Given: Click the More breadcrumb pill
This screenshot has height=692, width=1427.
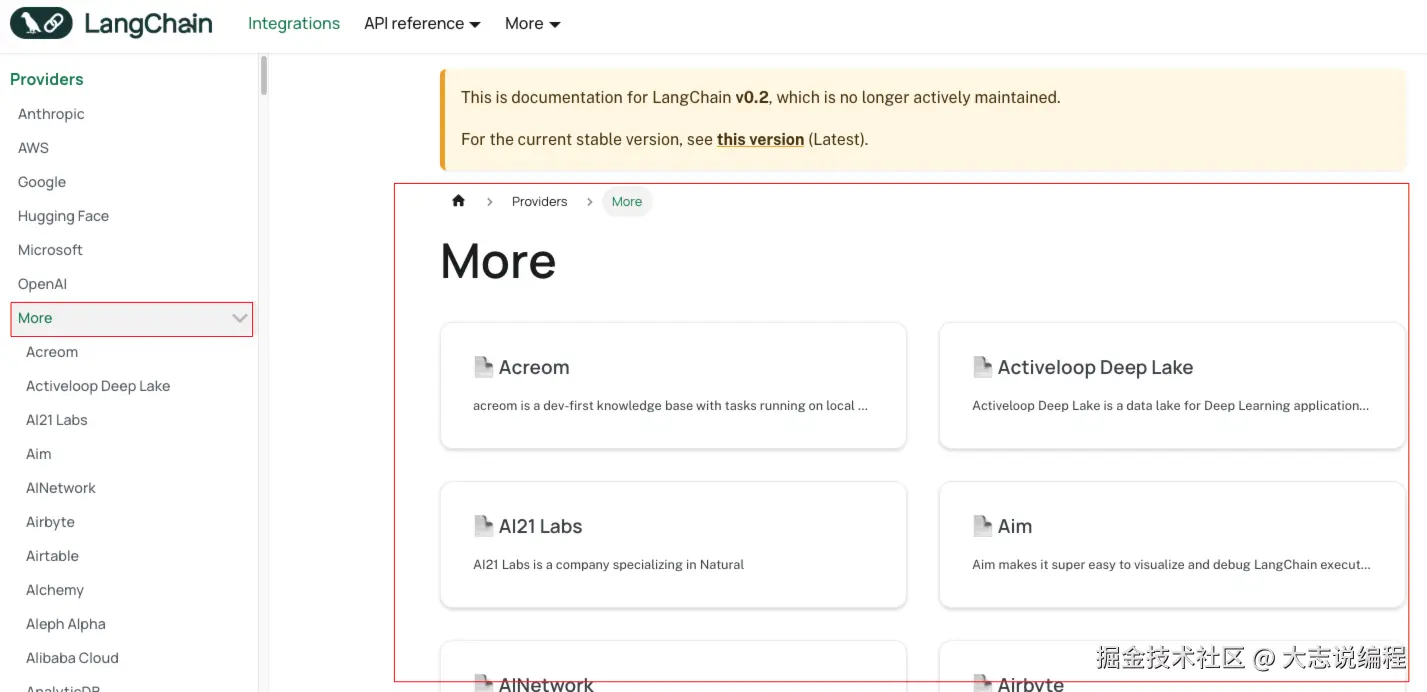Looking at the screenshot, I should [x=627, y=202].
